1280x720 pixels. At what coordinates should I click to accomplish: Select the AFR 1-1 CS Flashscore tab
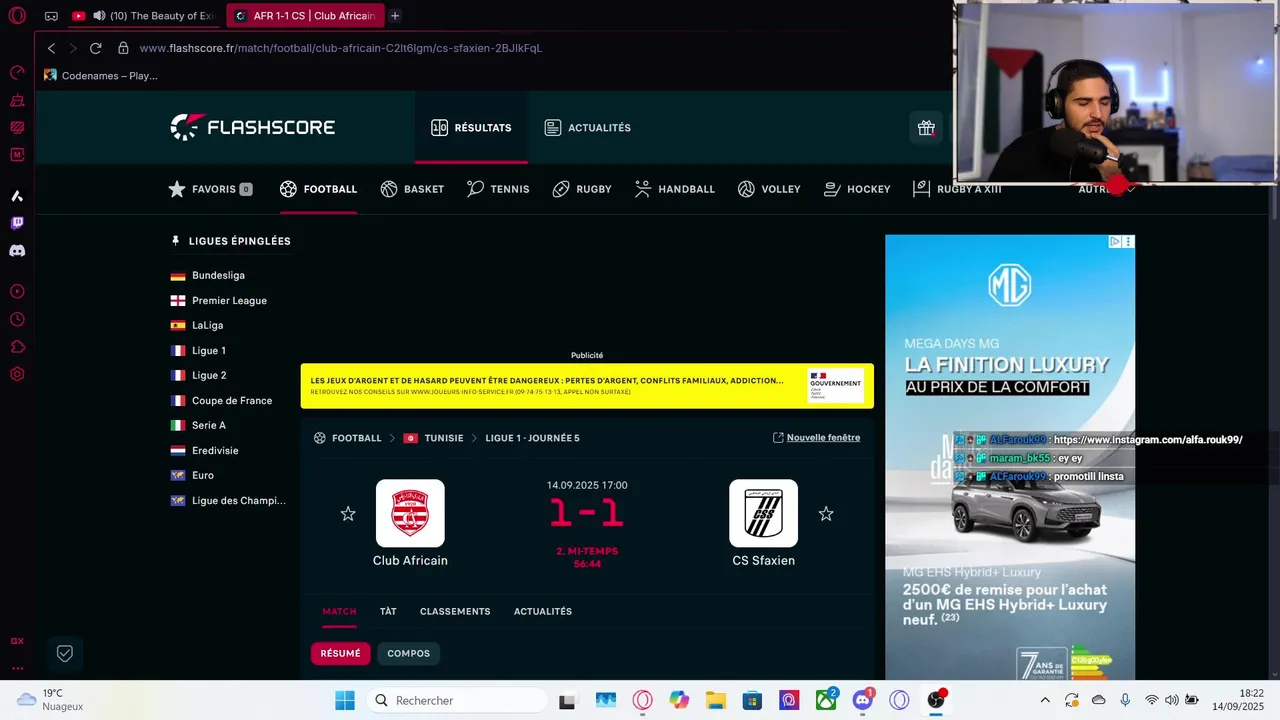click(x=304, y=16)
